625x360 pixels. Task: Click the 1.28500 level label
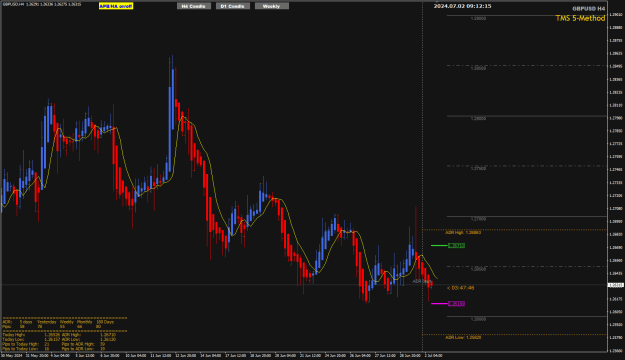[x=478, y=69]
